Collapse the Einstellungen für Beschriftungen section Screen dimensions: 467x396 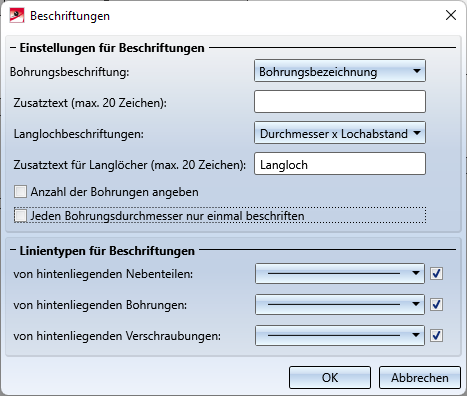(13, 48)
